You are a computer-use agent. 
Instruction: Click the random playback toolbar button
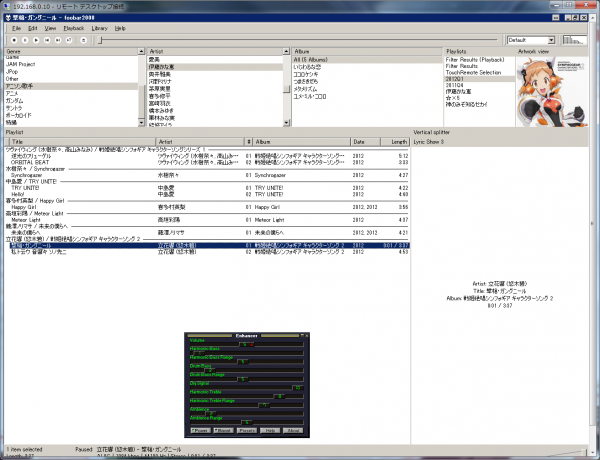coord(71,40)
